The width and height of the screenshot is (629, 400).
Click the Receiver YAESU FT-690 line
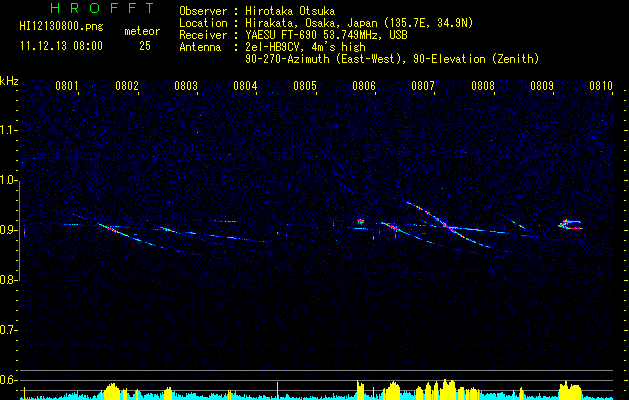(x=293, y=35)
